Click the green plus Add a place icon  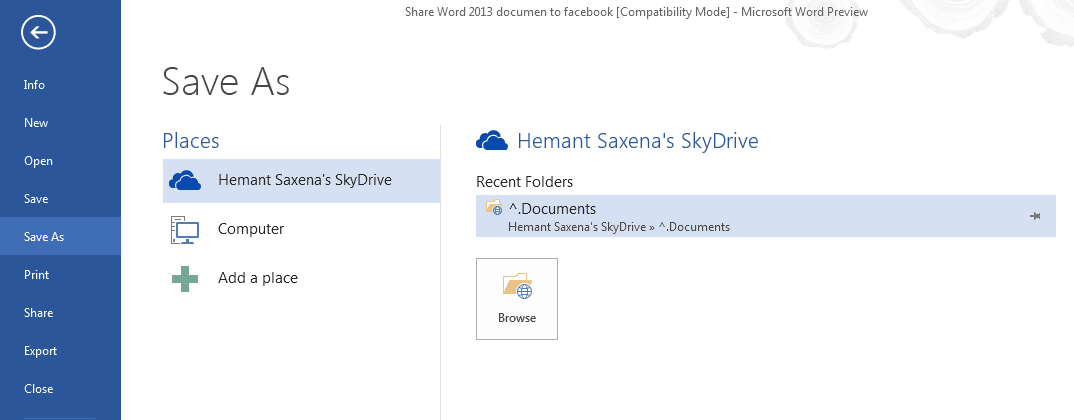click(185, 278)
